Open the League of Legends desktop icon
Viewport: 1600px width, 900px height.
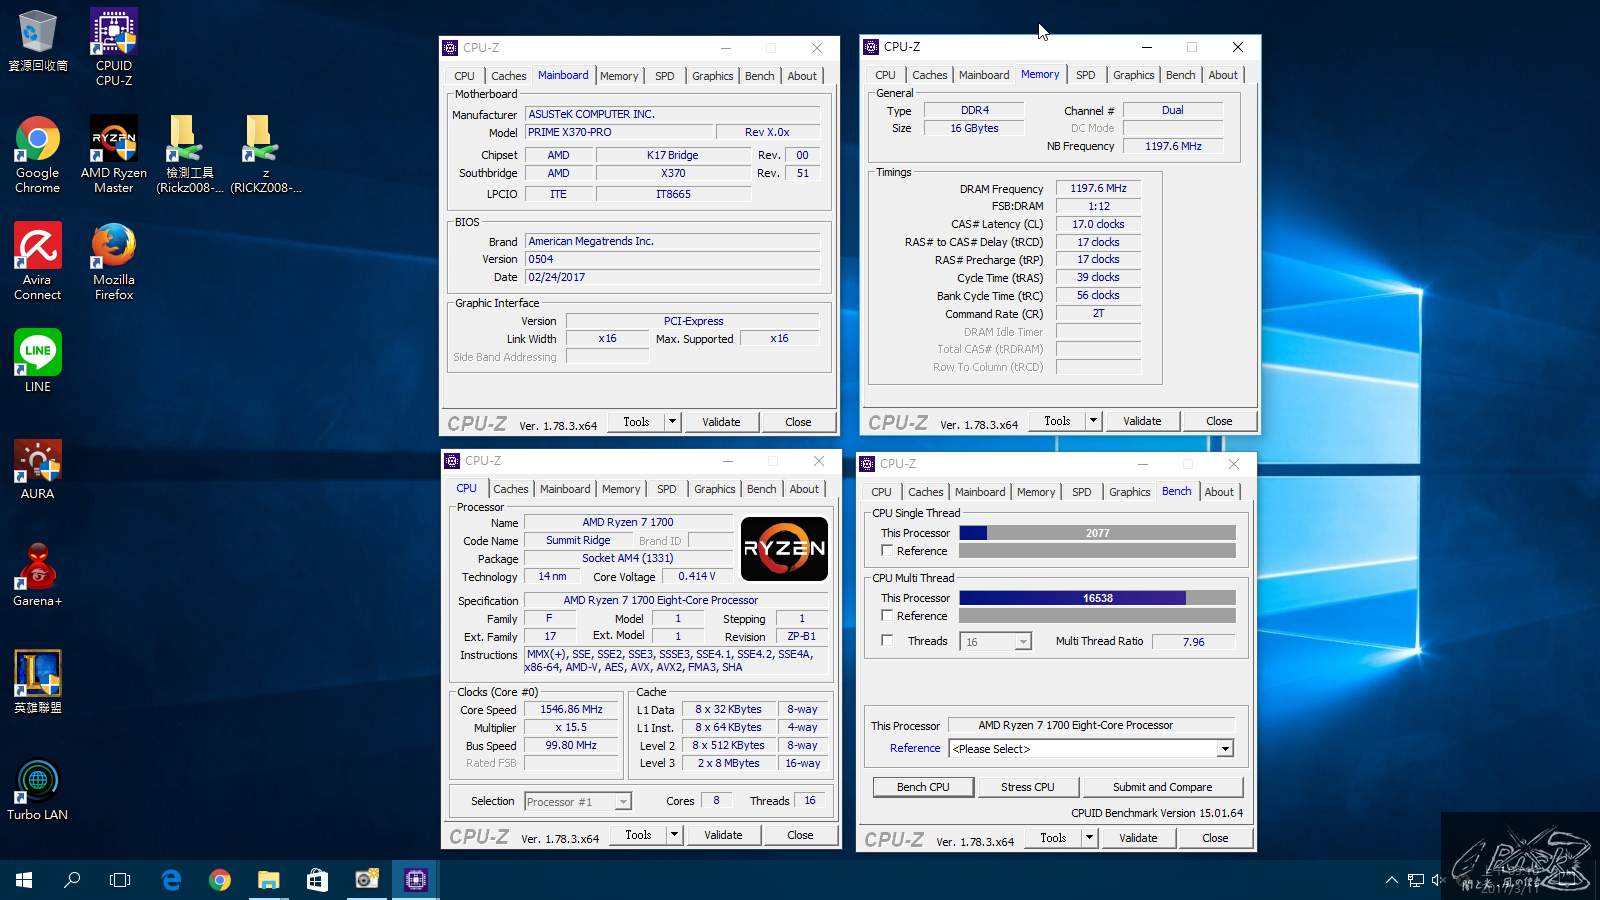coord(38,682)
